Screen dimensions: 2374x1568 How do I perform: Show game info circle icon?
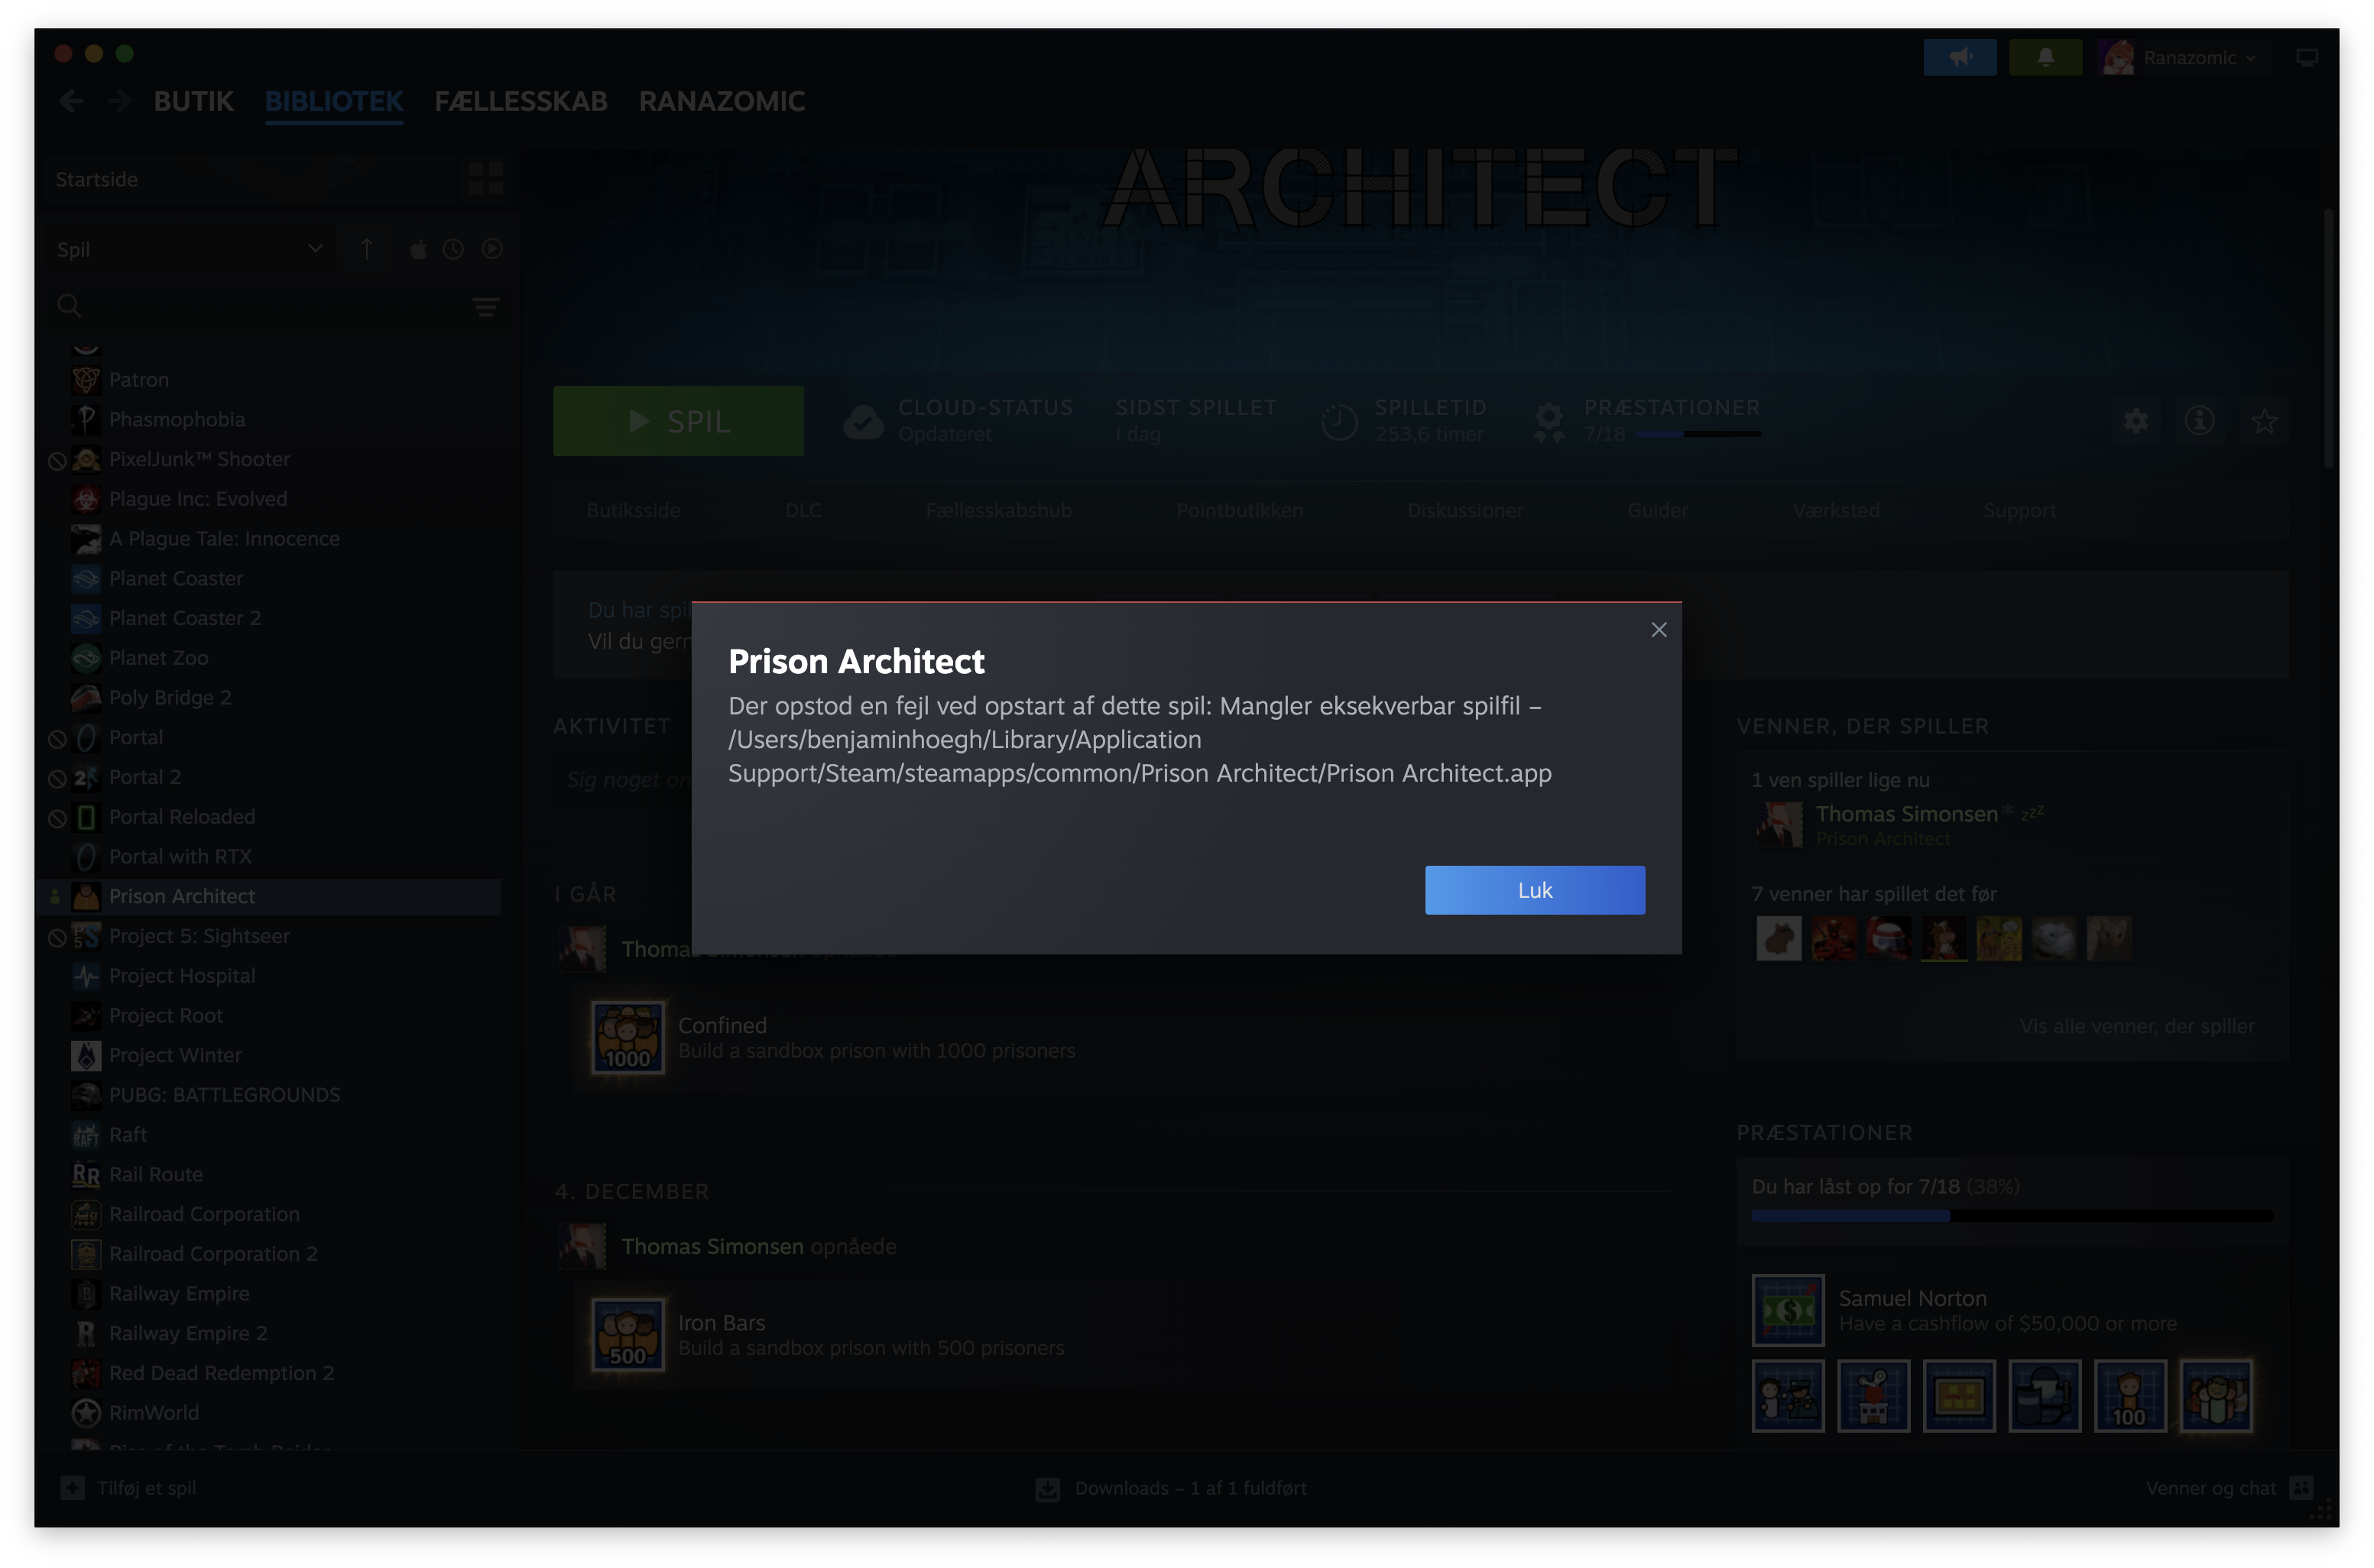click(x=2198, y=421)
